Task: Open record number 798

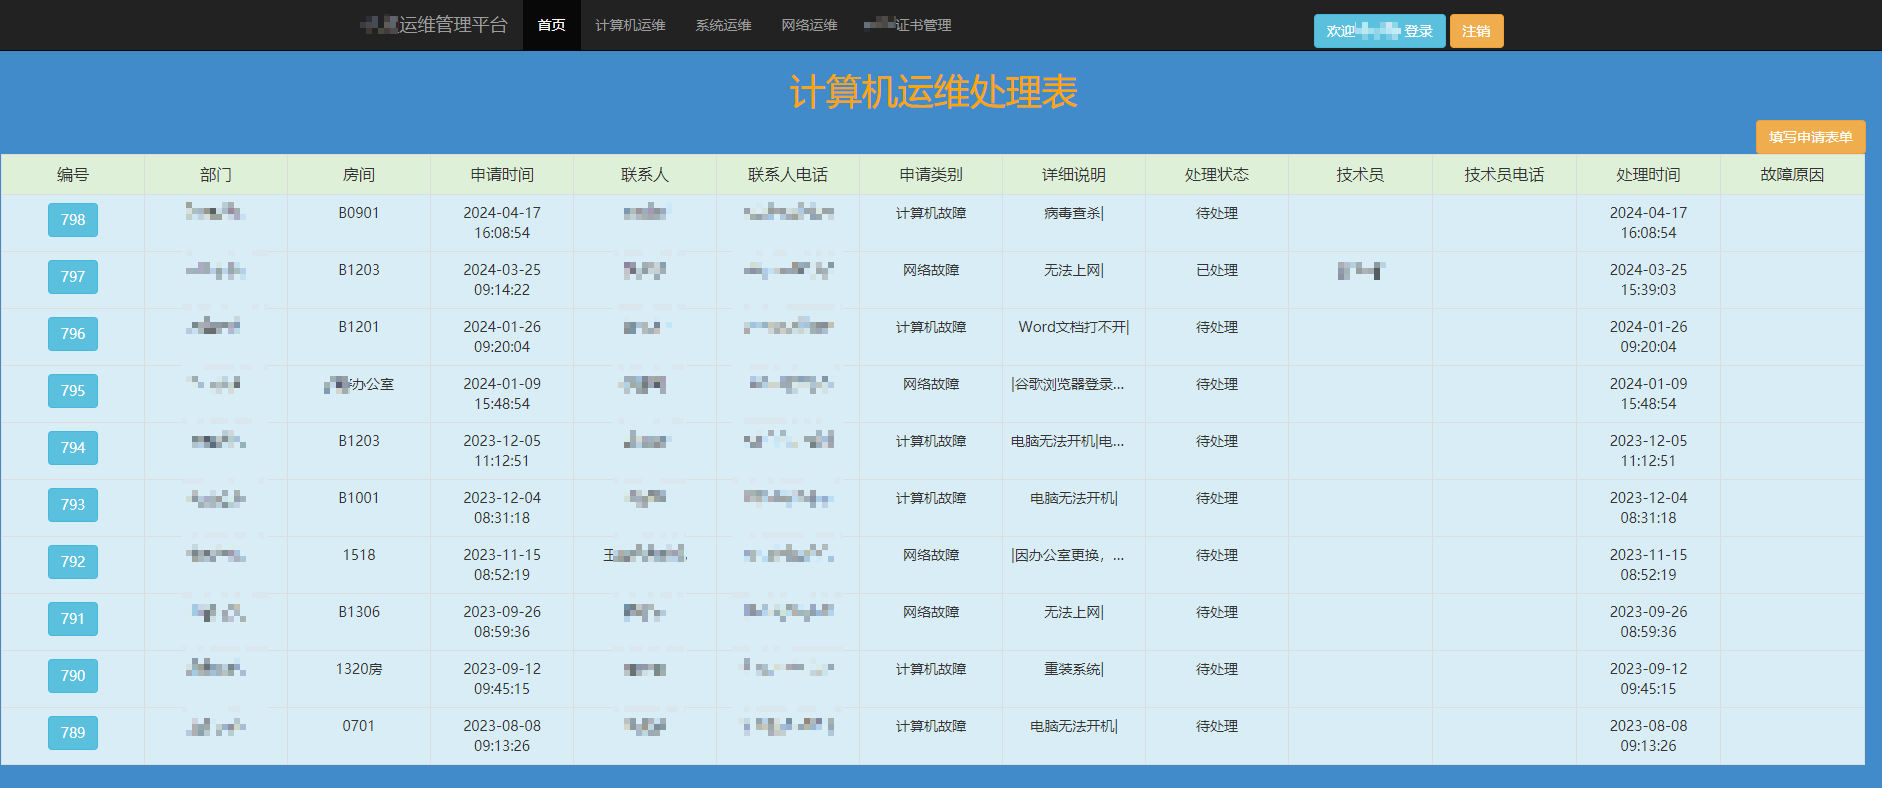Action: tap(73, 220)
